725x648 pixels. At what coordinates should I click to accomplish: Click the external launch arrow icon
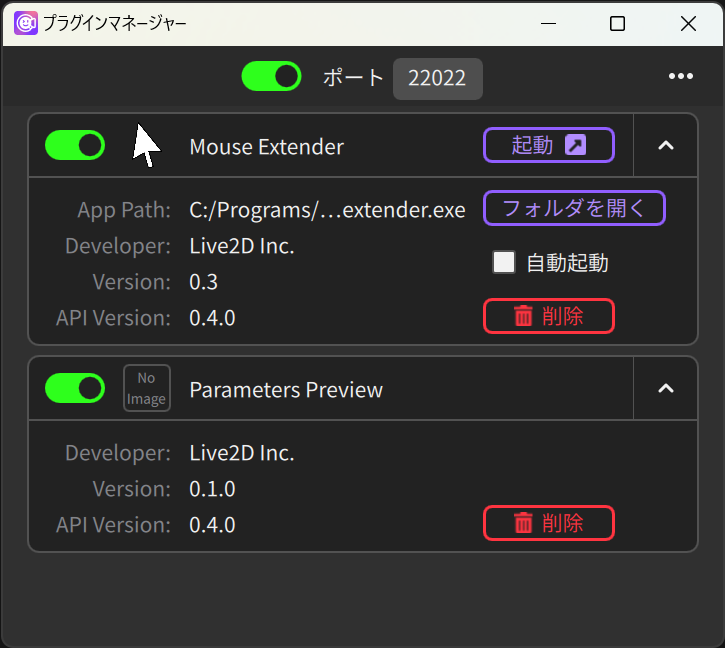pos(576,145)
